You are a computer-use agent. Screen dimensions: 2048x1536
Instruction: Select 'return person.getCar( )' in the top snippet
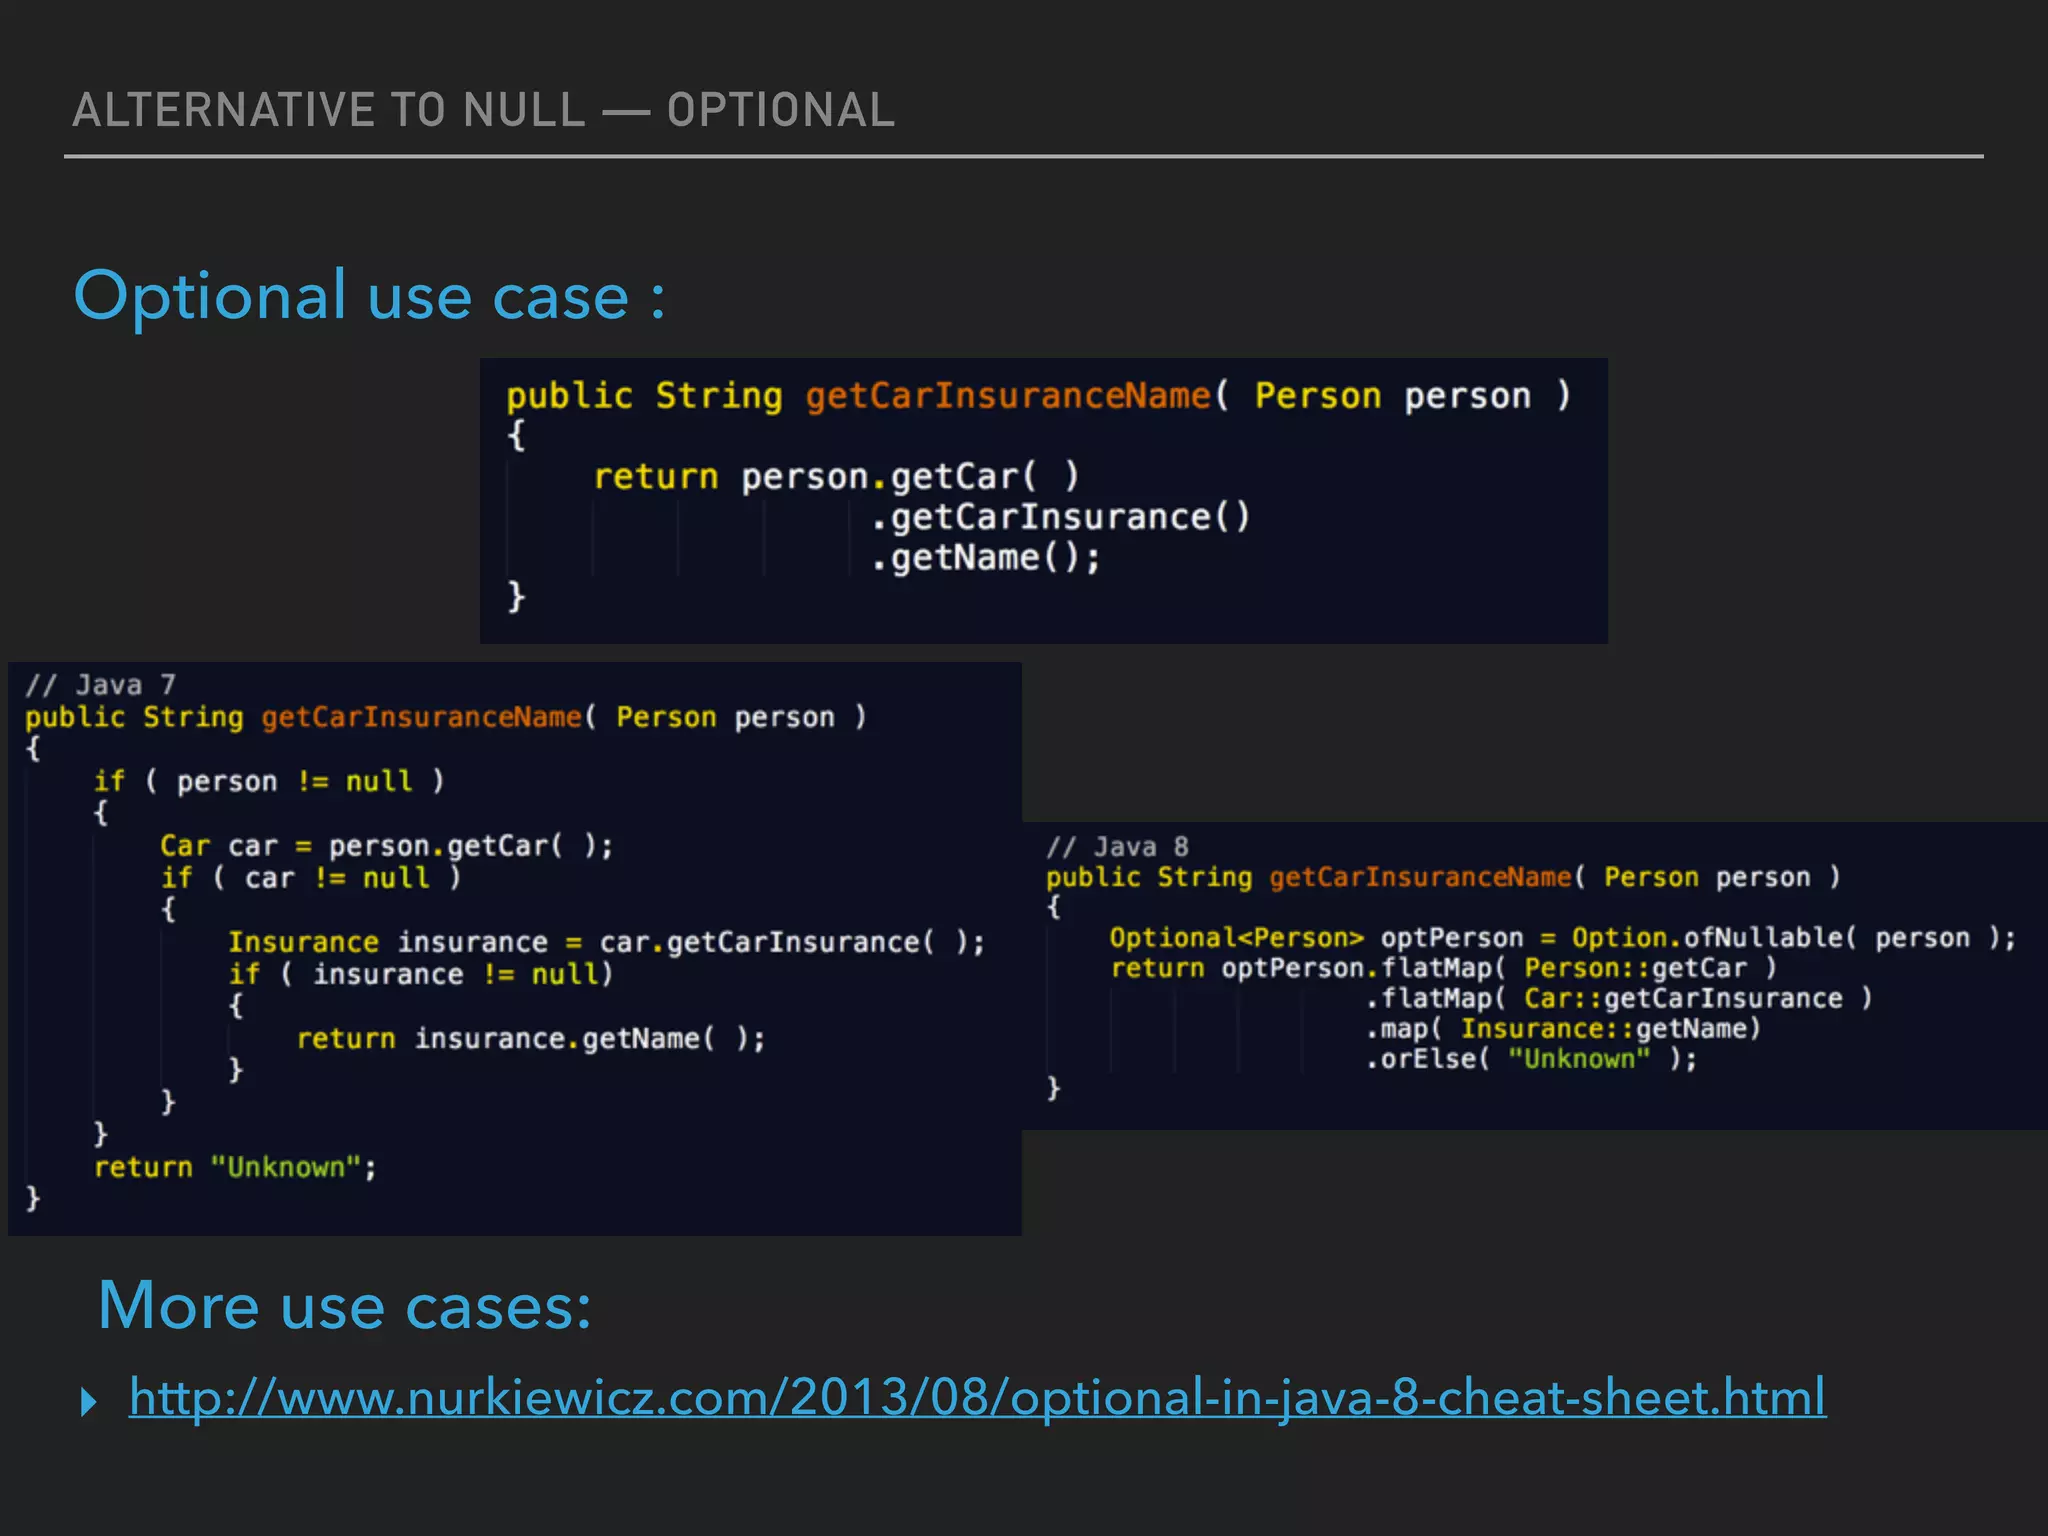[x=837, y=477]
